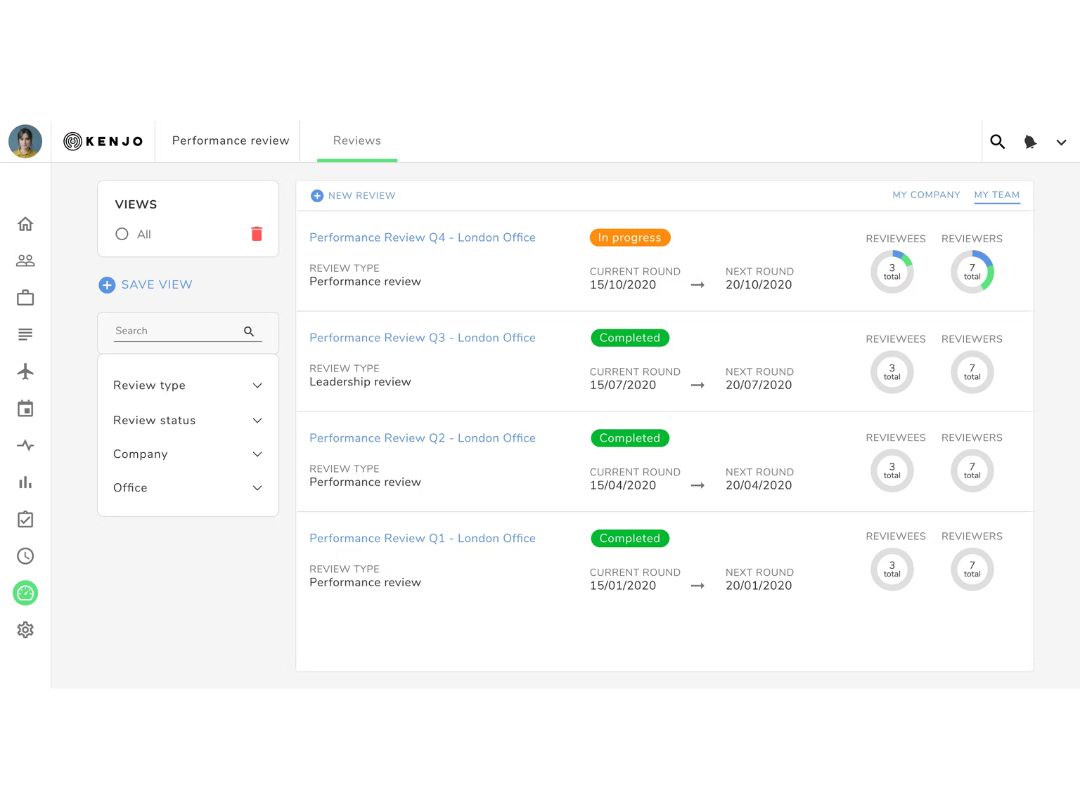The width and height of the screenshot is (1080, 810).
Task: Open the People icon in sidebar
Action: point(25,260)
